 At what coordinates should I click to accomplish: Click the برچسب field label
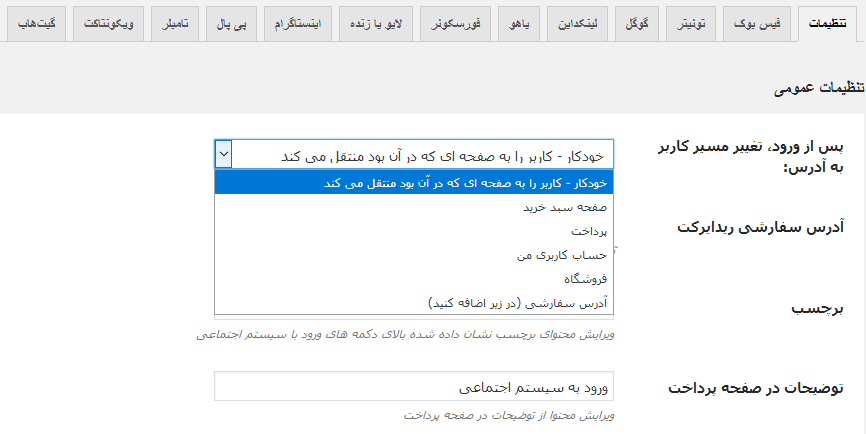(817, 309)
